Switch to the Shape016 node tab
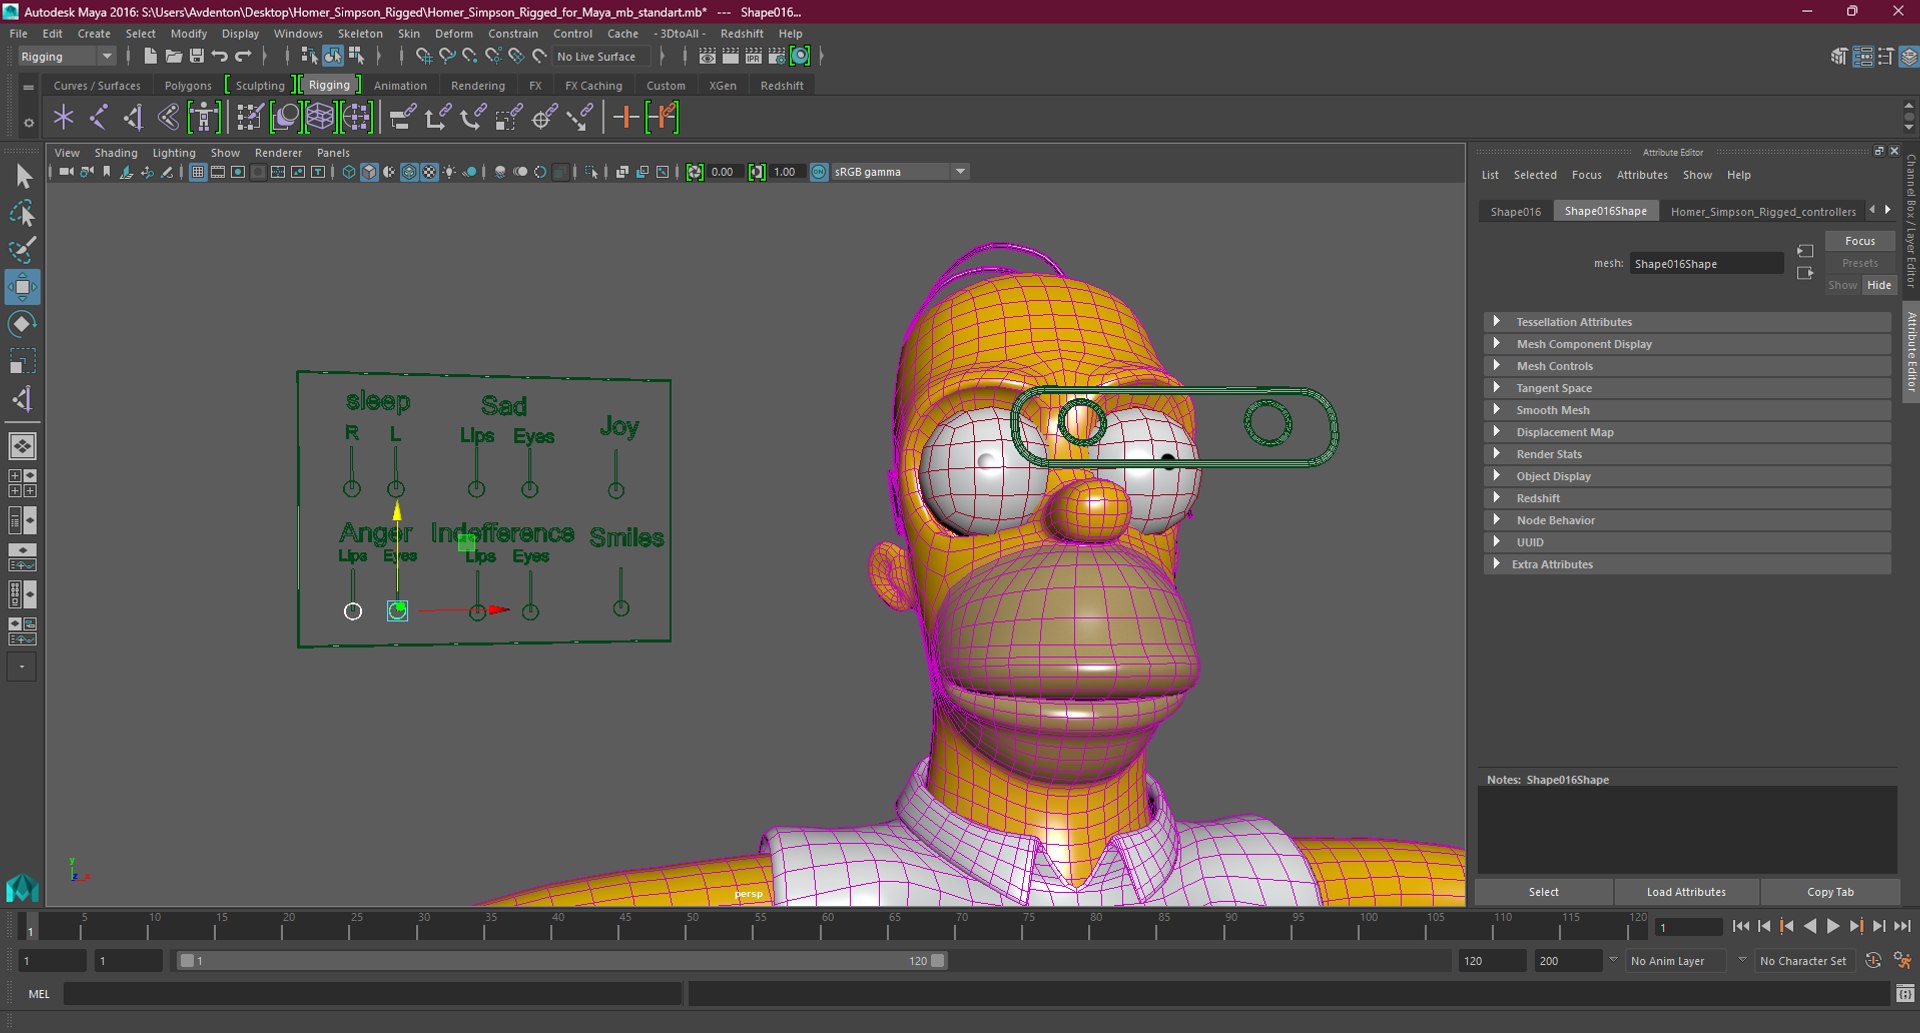 1515,211
